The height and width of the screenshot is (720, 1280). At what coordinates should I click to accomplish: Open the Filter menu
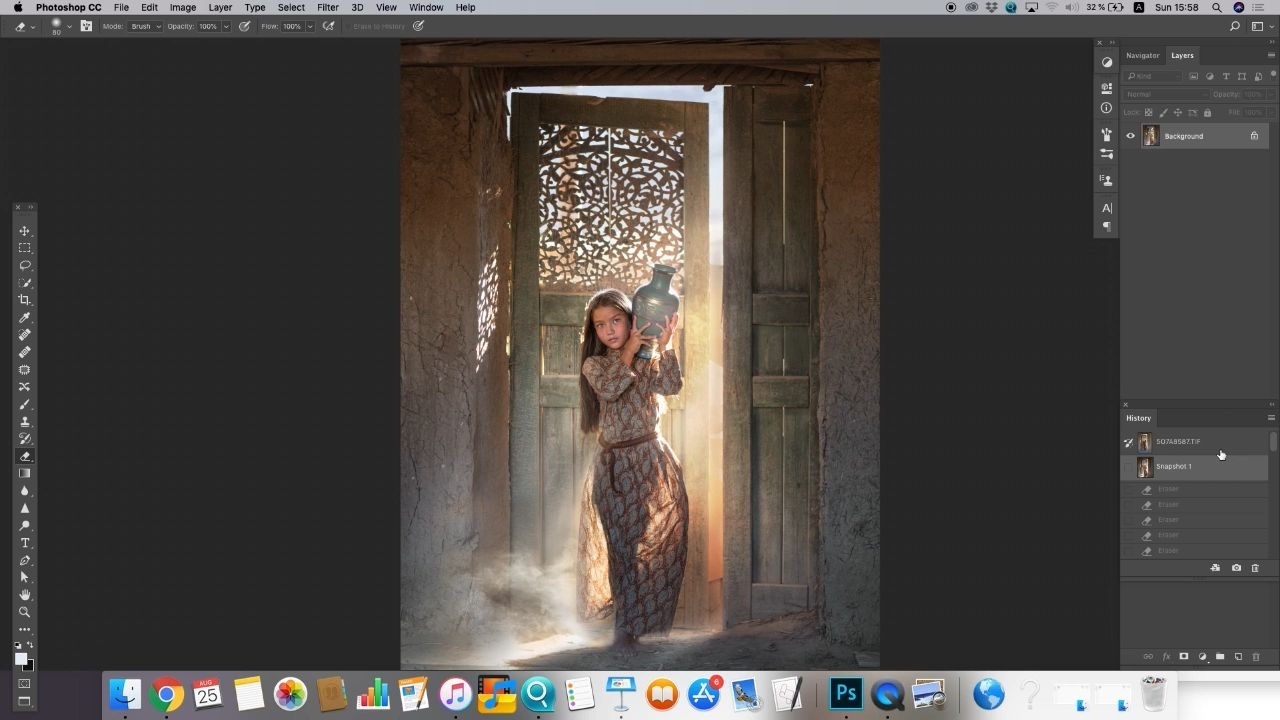point(328,7)
